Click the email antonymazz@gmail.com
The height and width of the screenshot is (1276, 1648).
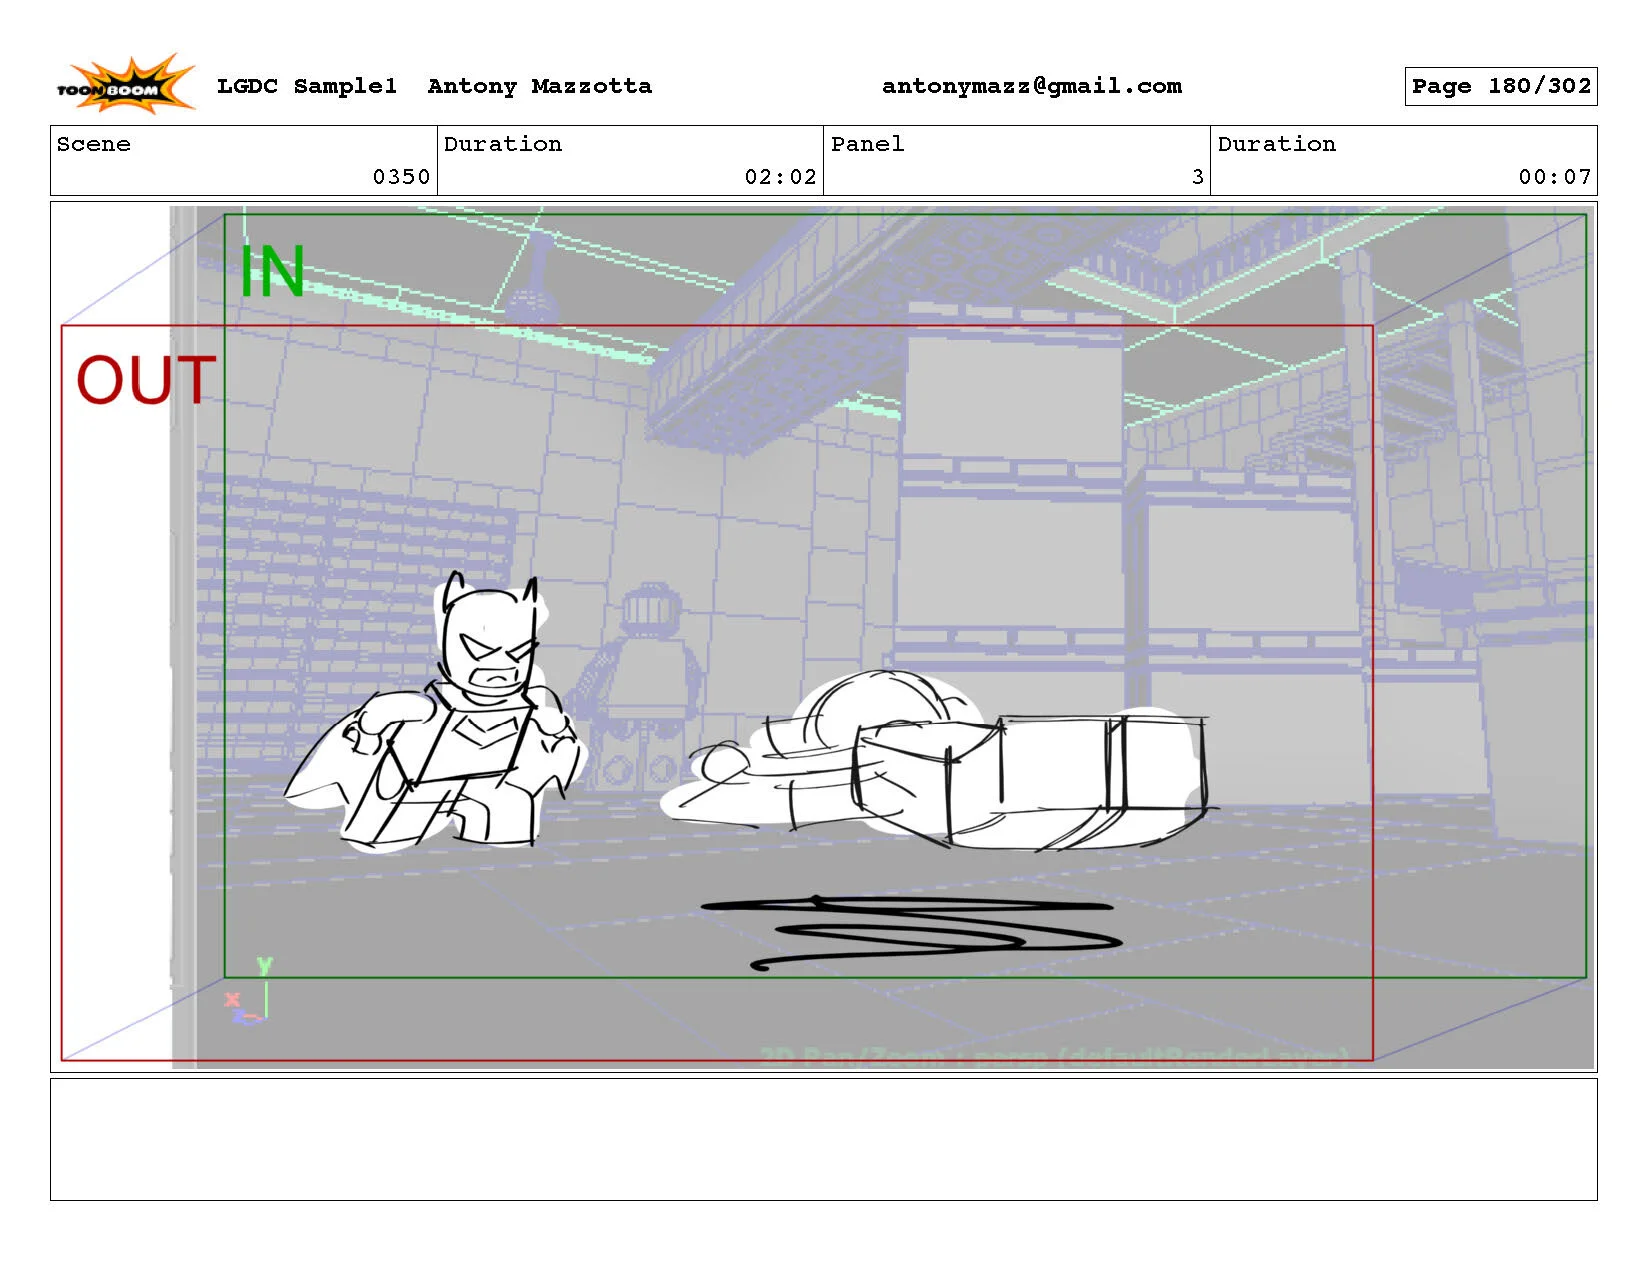pos(1032,86)
